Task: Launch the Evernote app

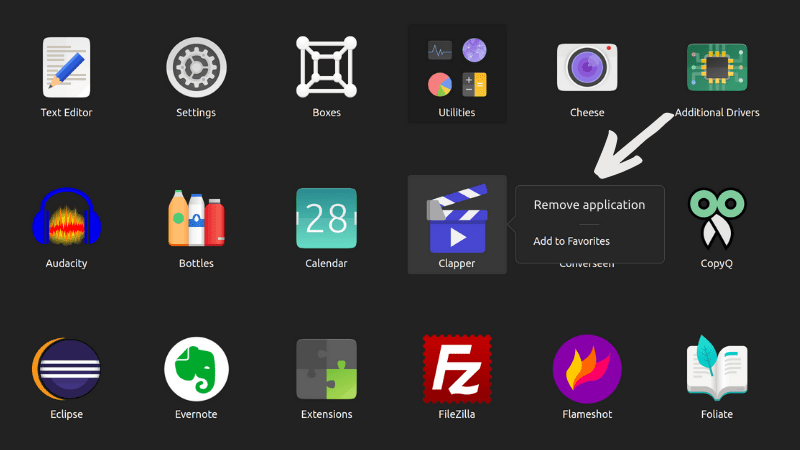Action: [x=196, y=369]
